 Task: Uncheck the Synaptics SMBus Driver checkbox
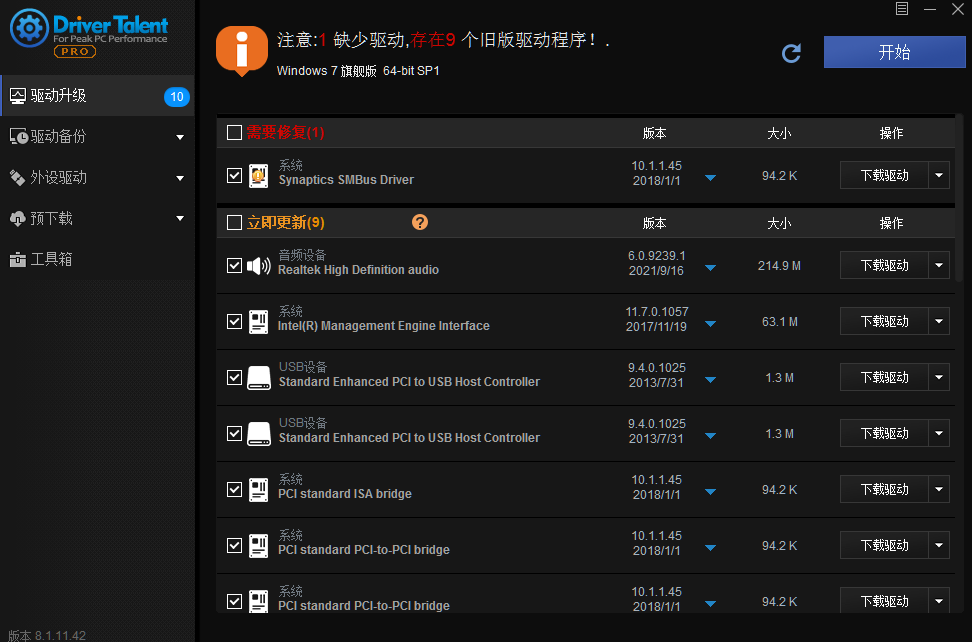(x=234, y=175)
